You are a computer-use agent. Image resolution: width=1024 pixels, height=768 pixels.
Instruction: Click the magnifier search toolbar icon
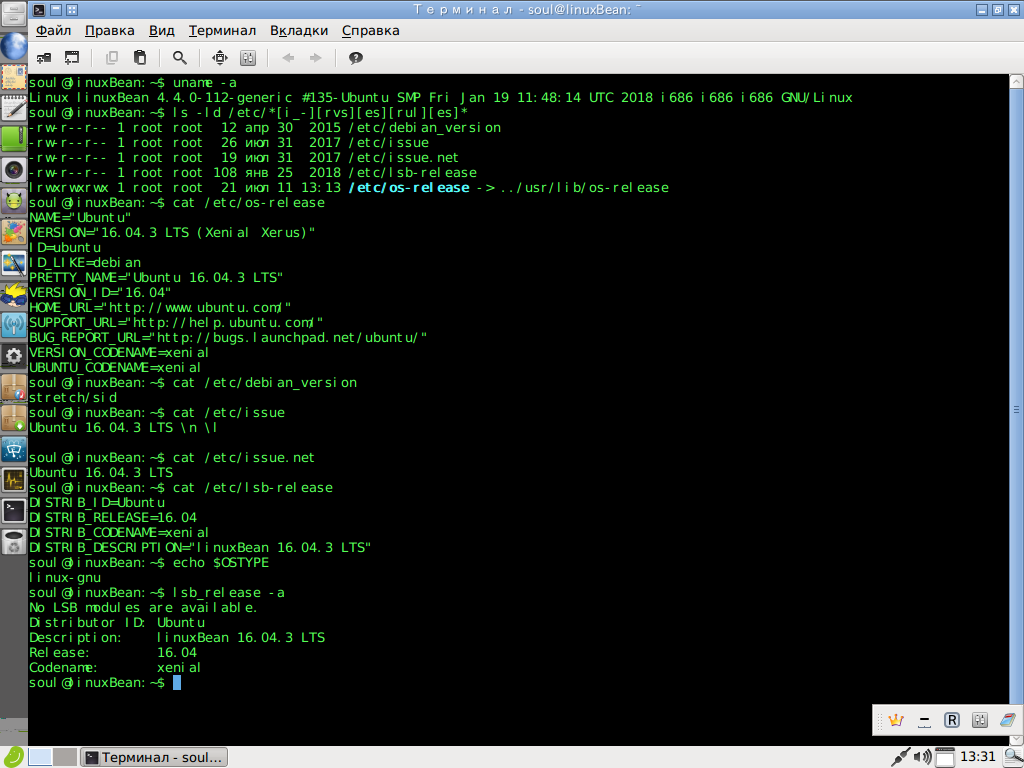click(180, 58)
